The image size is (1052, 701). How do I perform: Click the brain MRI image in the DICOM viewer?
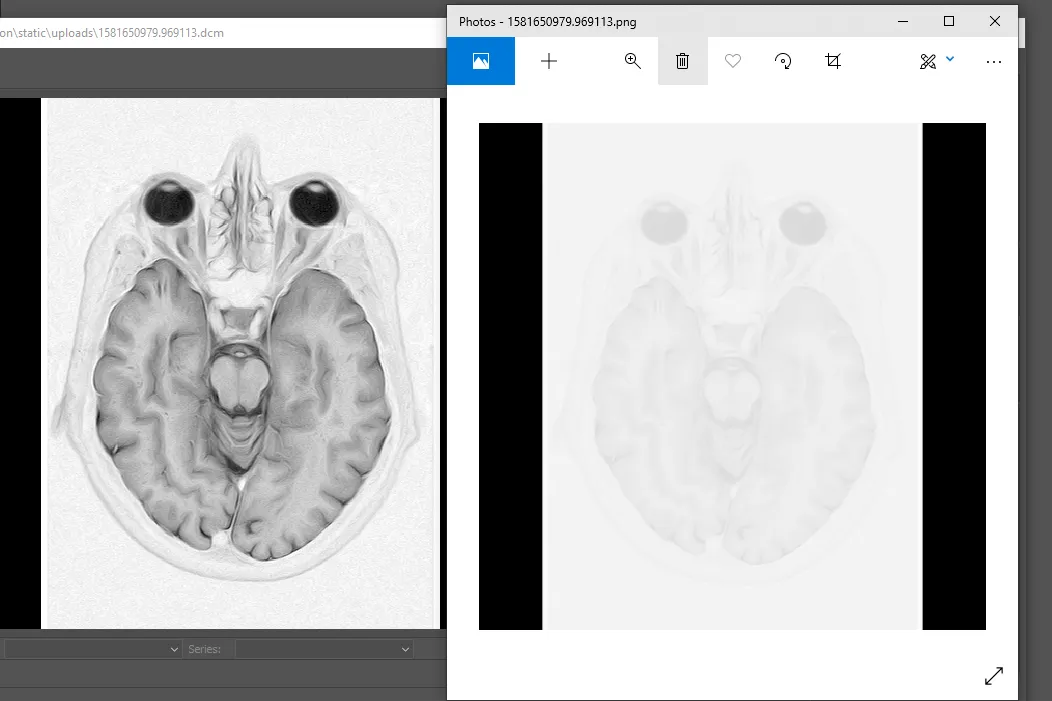[240, 363]
